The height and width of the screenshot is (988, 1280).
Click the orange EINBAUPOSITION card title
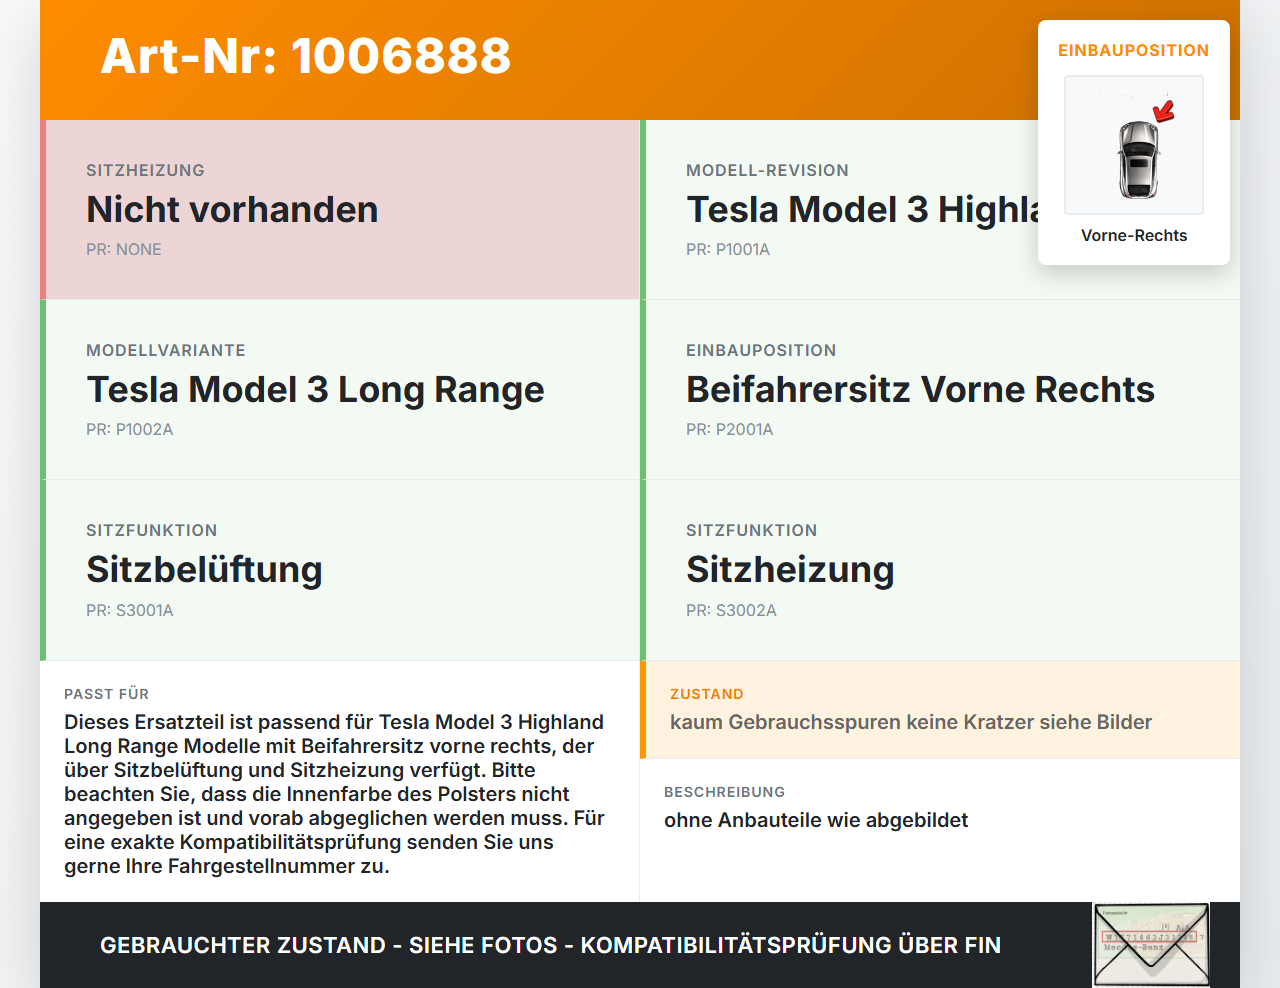click(1134, 50)
